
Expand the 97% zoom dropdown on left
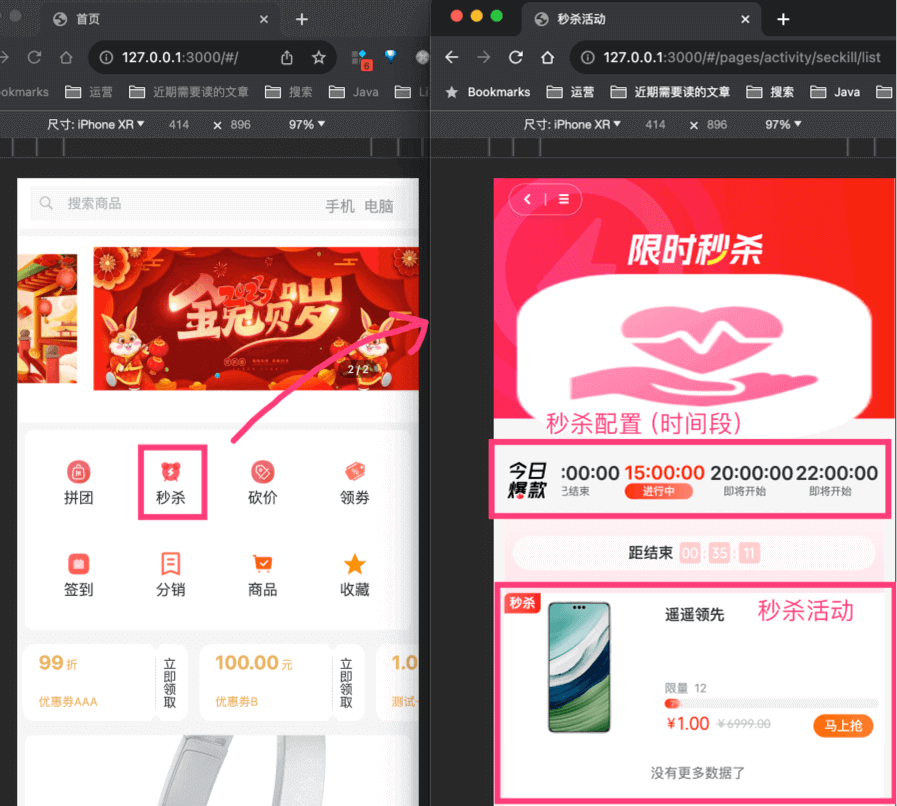(306, 125)
